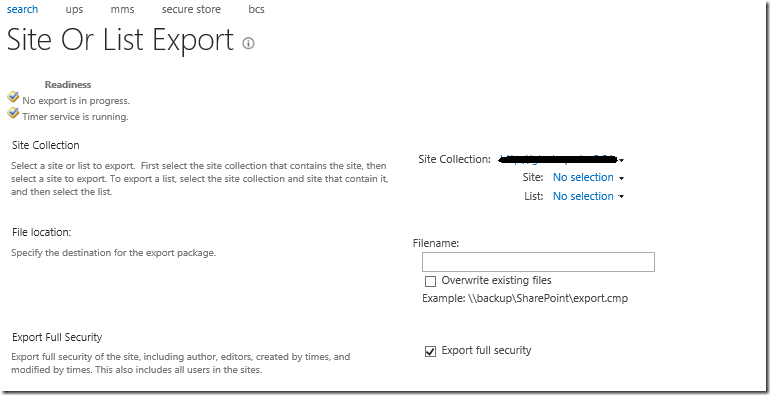
Task: Click the No export is in progress text
Action: tap(76, 101)
